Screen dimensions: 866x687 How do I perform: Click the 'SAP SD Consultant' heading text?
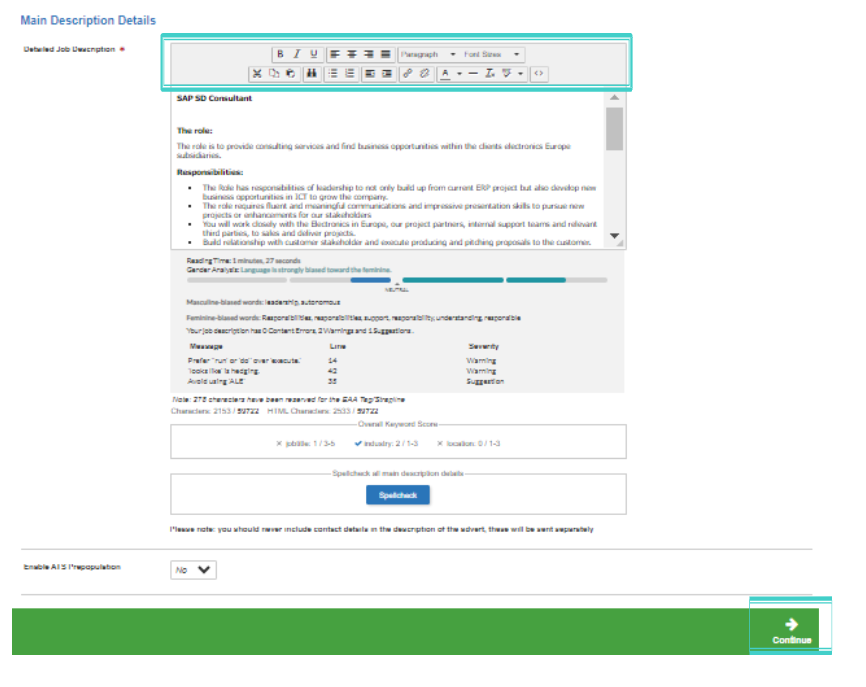(214, 98)
